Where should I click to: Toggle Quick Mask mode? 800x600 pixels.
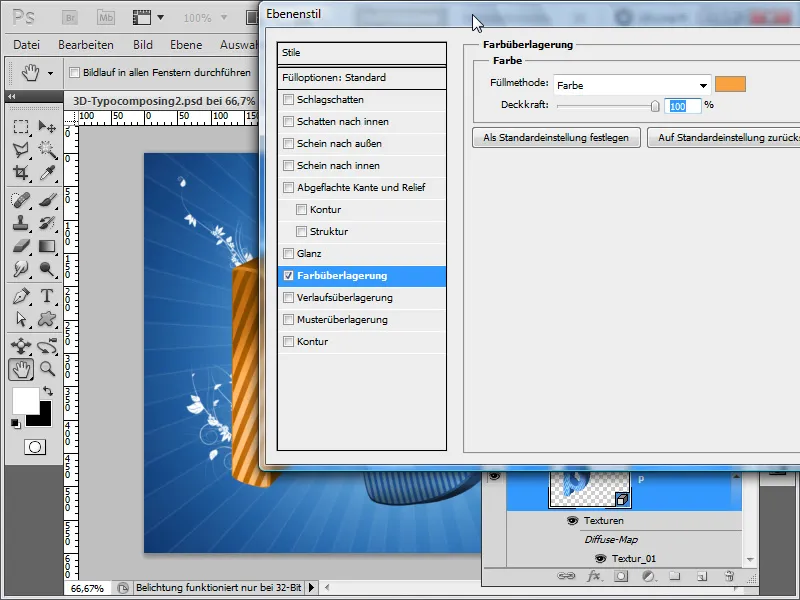click(x=35, y=447)
